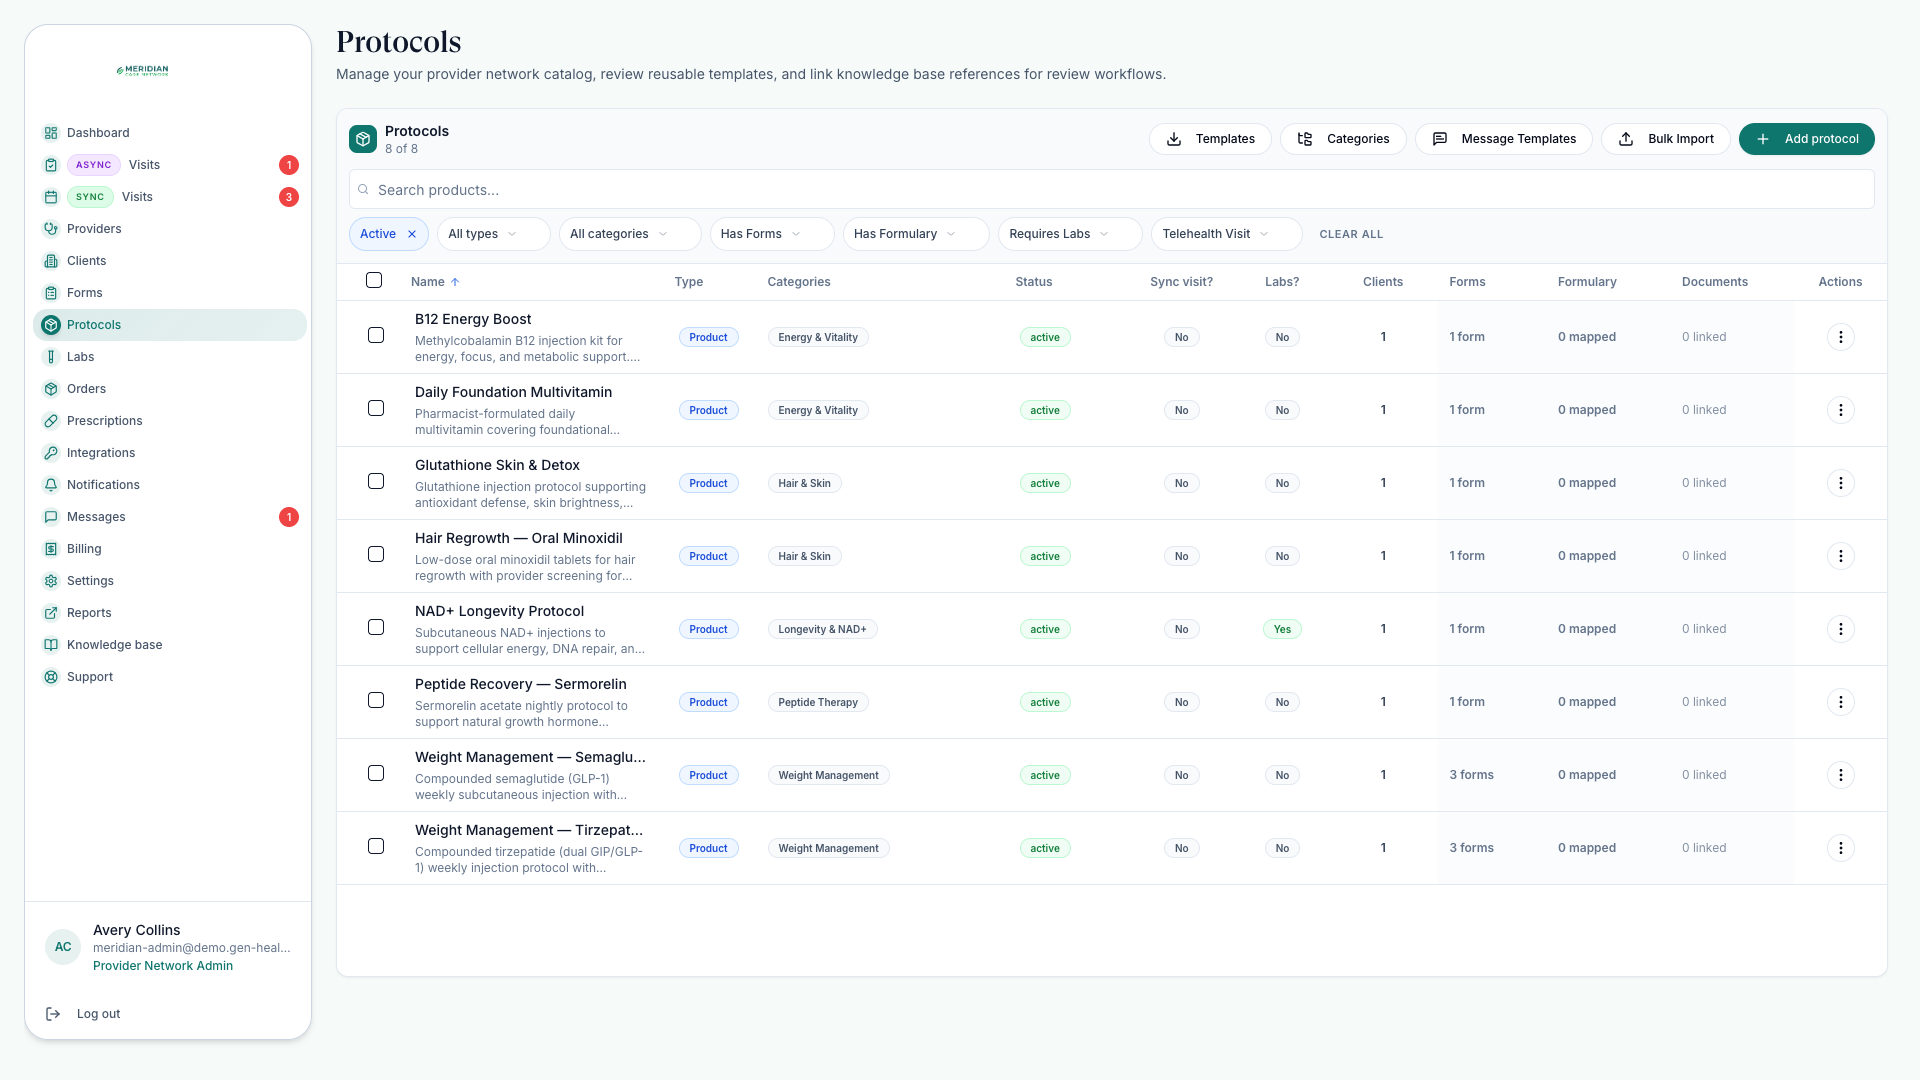Click the Providers stethoscope icon
Screen dimensions: 1920x1080
(51, 229)
